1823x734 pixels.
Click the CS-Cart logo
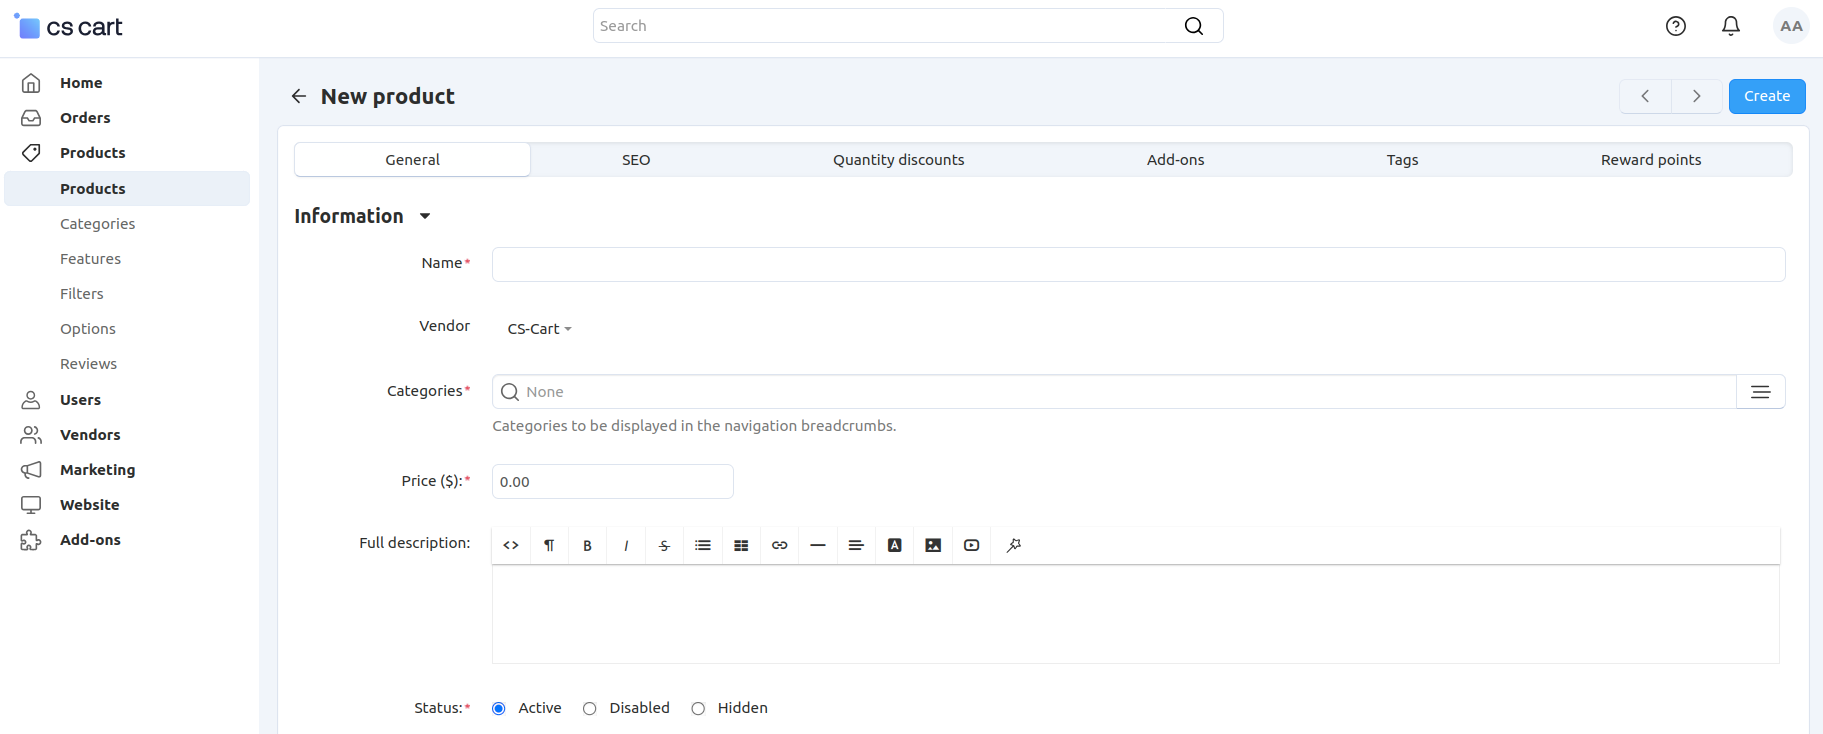[68, 27]
